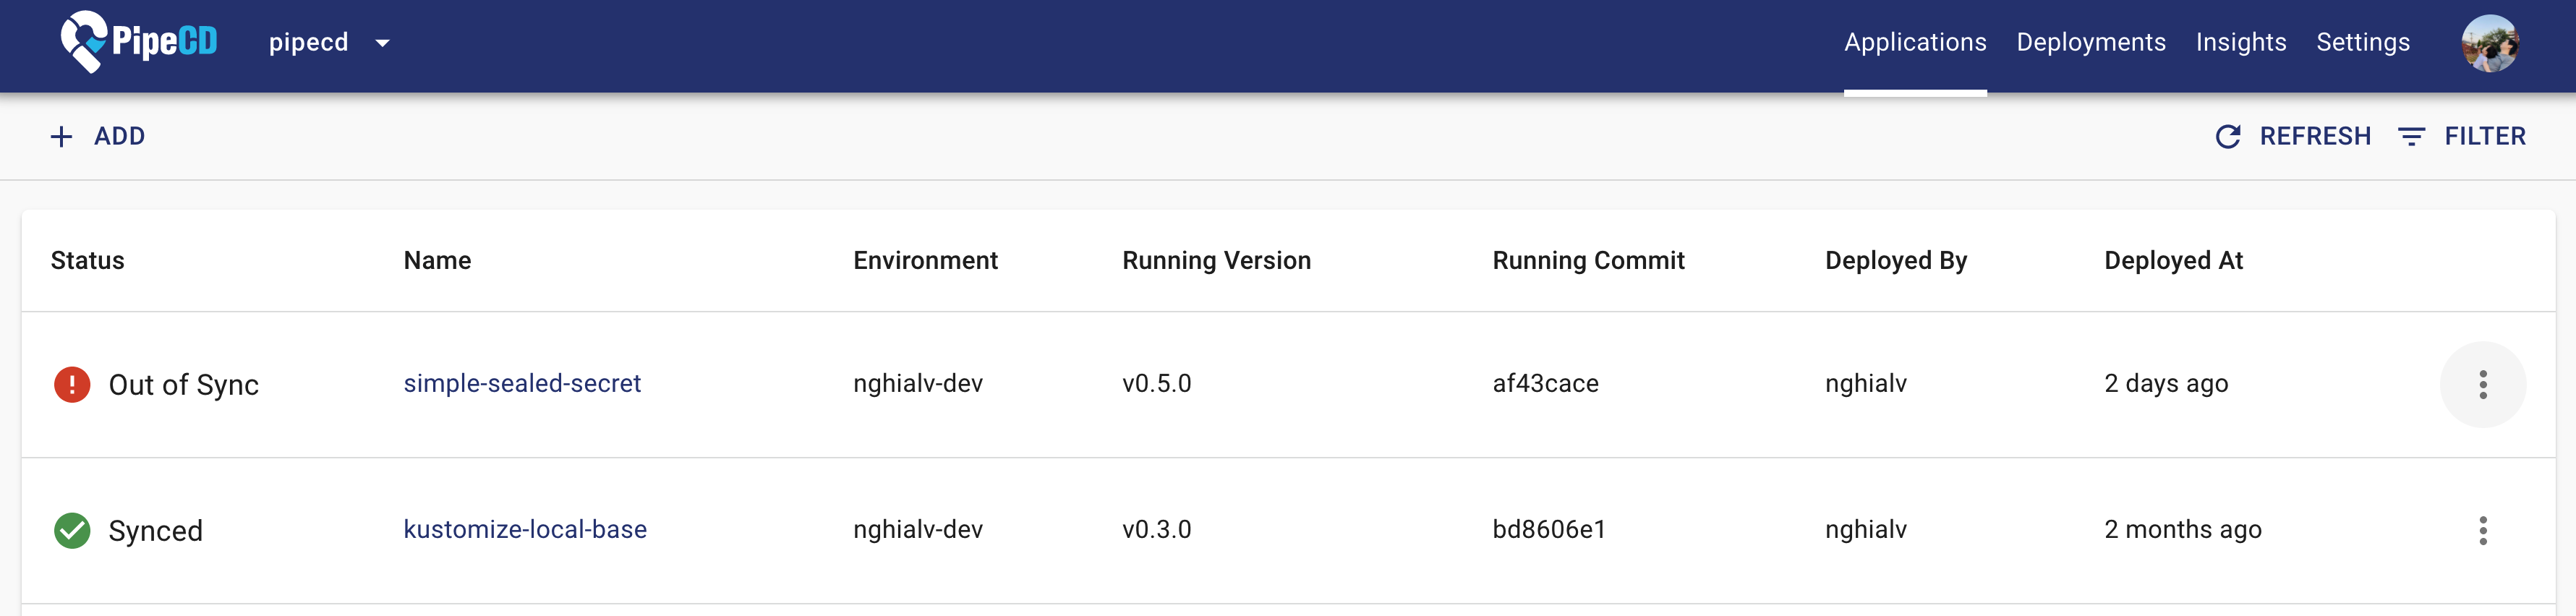The width and height of the screenshot is (2576, 616).
Task: Open the user profile avatar
Action: click(x=2489, y=43)
